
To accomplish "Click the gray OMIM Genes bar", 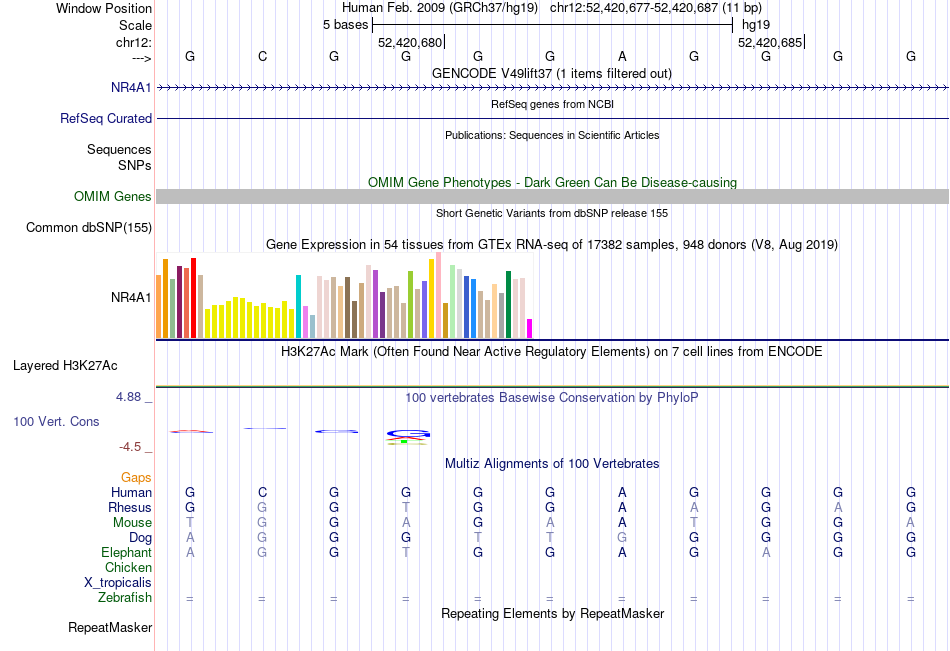I will point(552,196).
